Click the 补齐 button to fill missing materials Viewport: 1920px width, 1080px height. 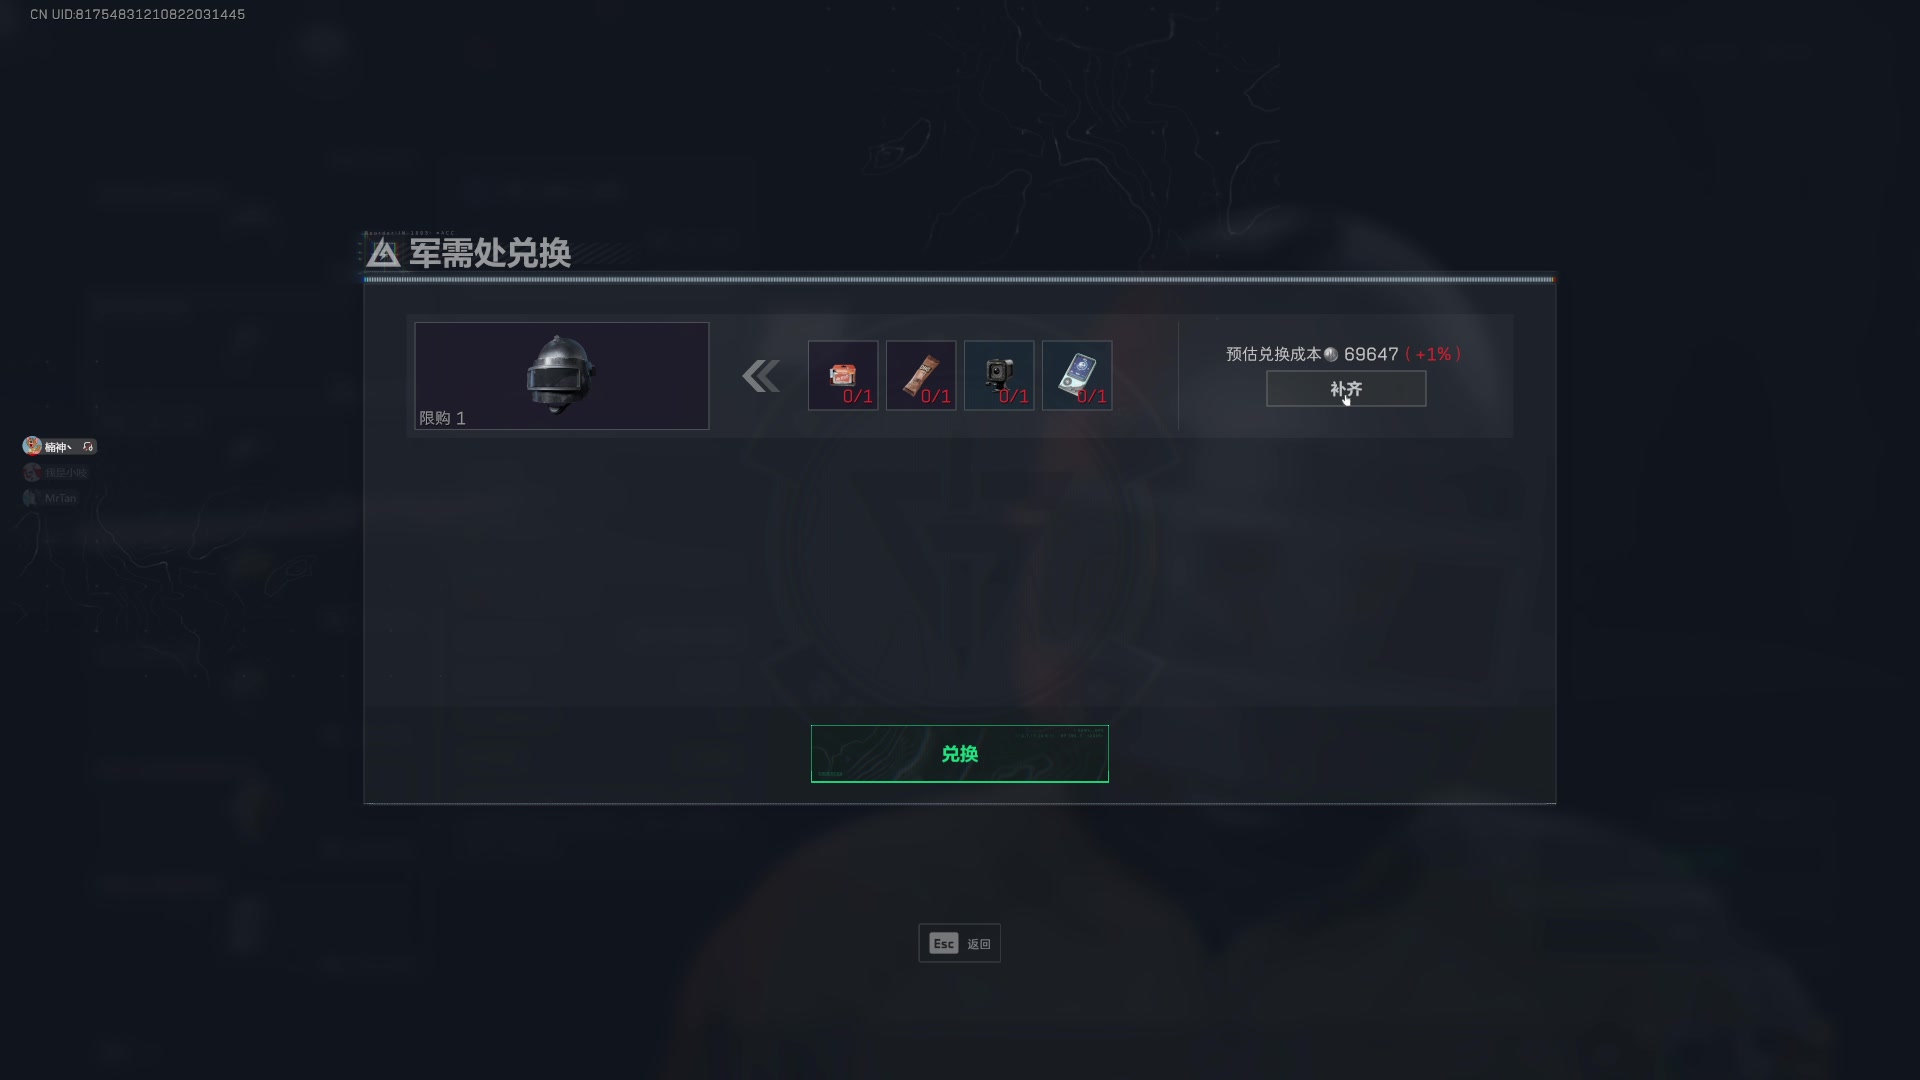1346,389
